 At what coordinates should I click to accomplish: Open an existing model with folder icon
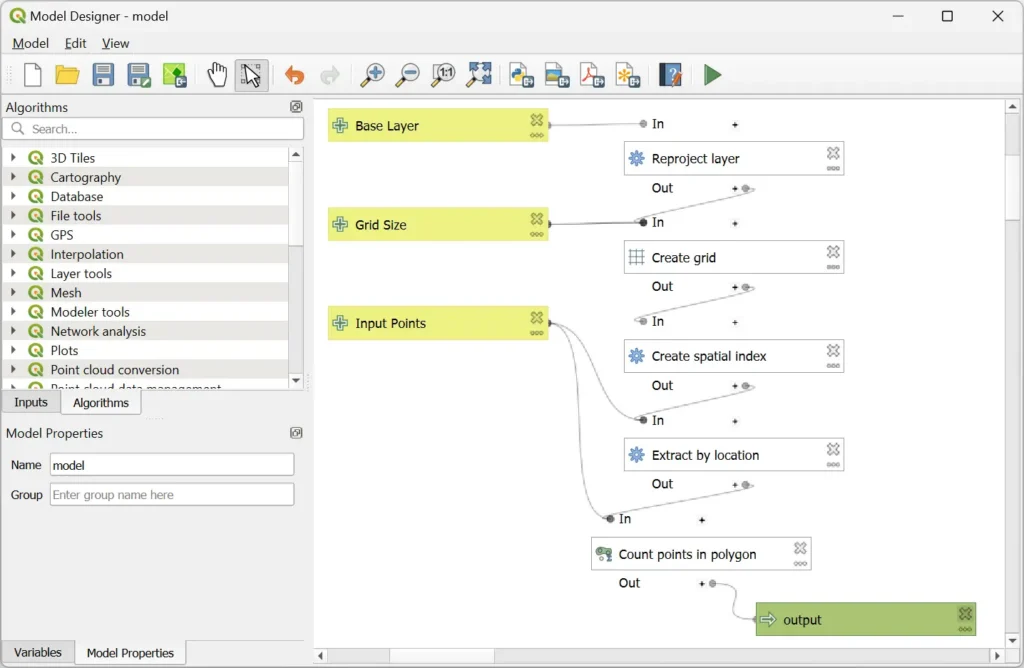(67, 75)
